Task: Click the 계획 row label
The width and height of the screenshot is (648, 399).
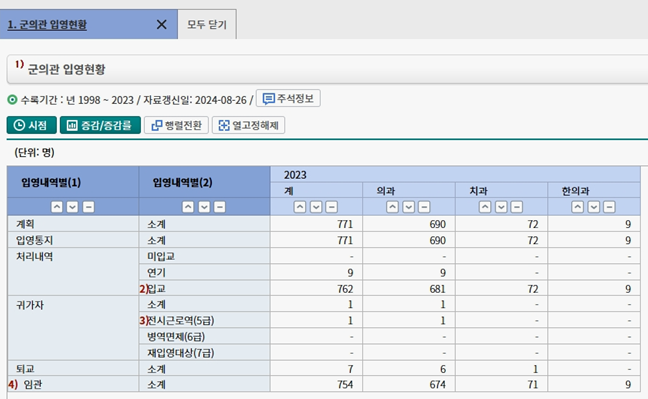Action: [25, 224]
